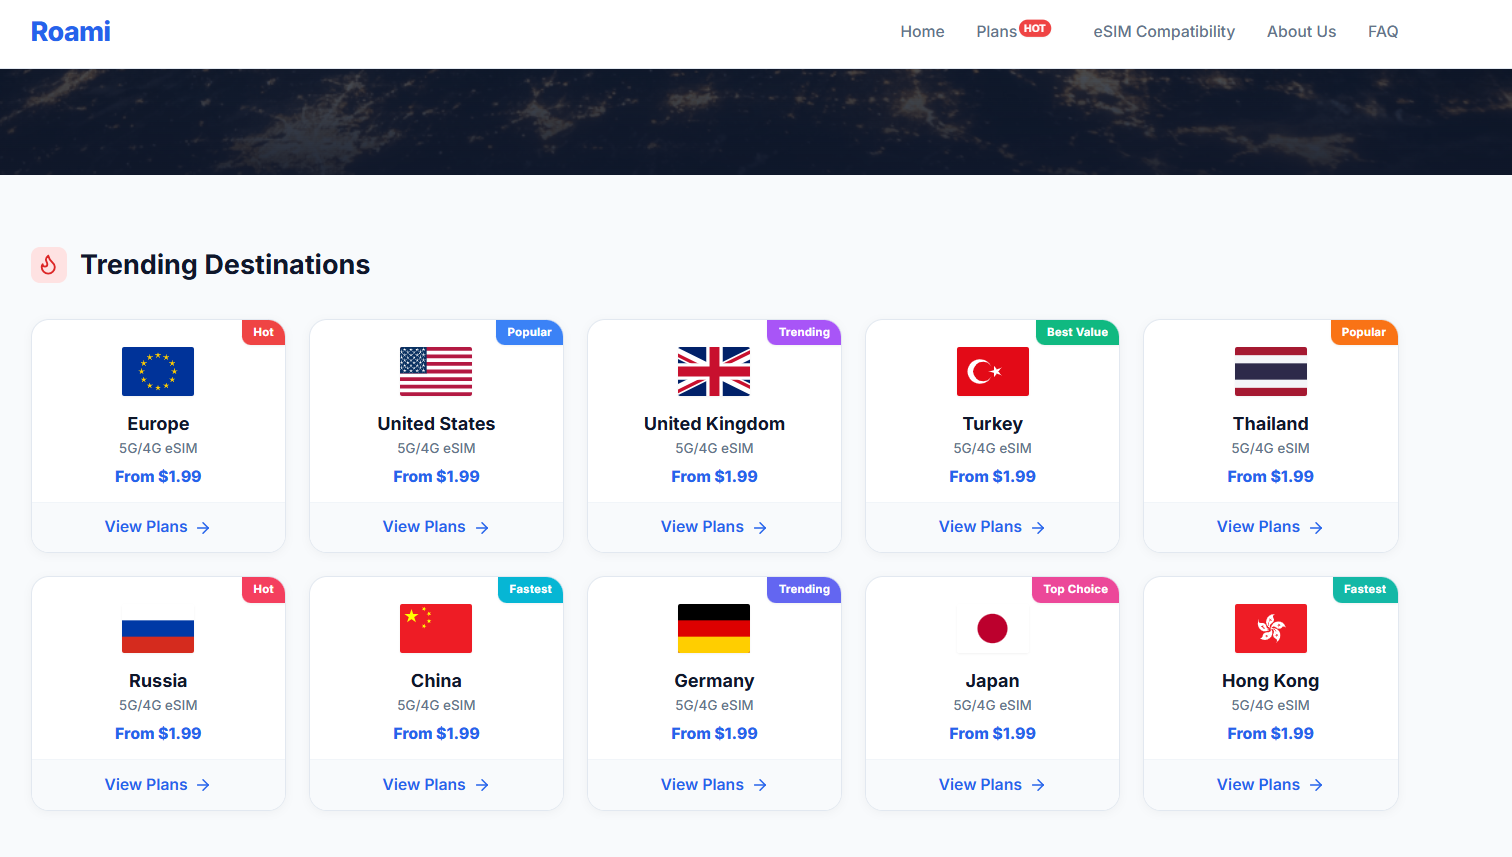
Task: Click the Best Value badge on Turkey card
Action: tap(1077, 332)
